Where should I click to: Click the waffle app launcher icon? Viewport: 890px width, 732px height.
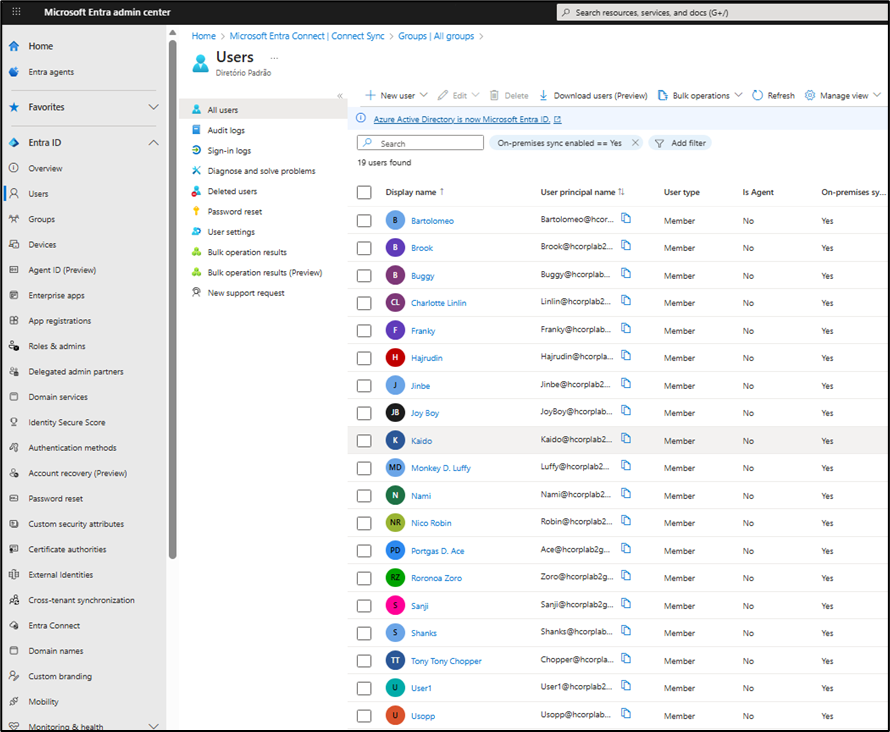point(14,12)
